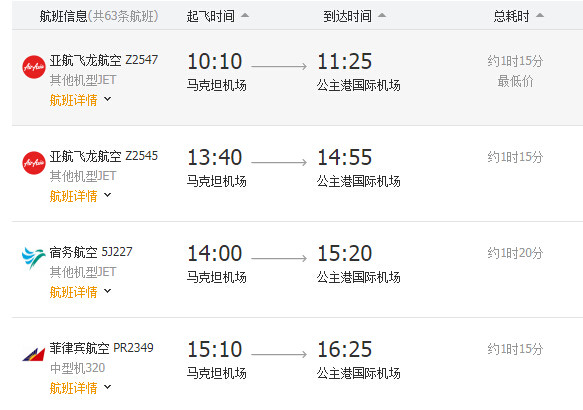Select the 15:10 departure time

(x=215, y=349)
